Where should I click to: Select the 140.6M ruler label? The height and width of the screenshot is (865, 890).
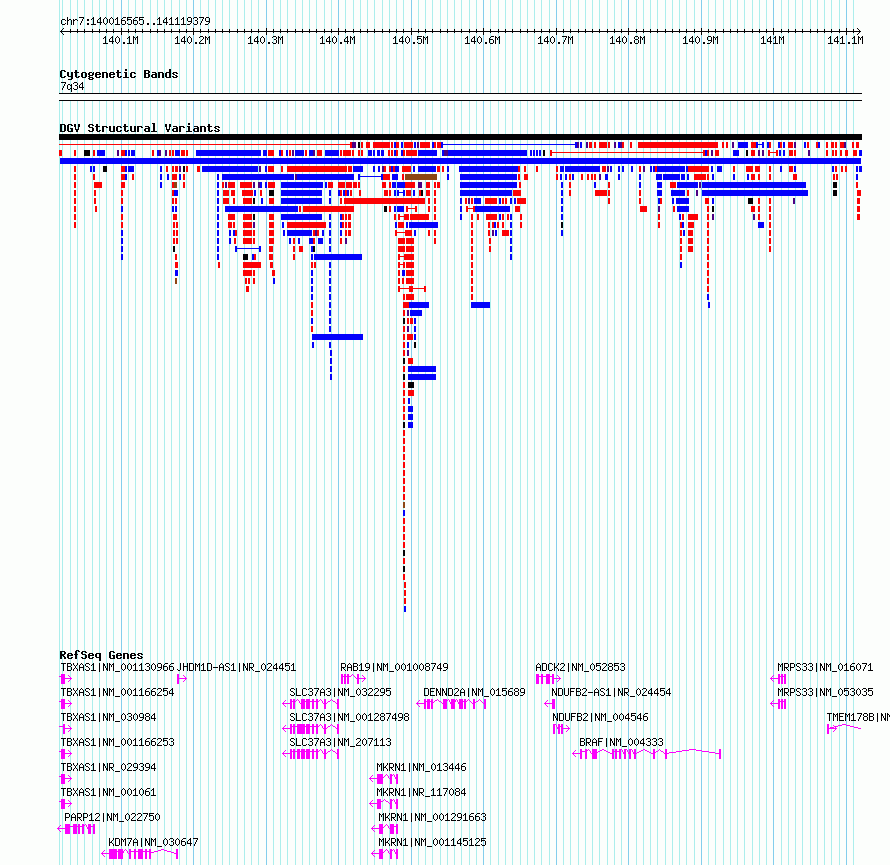pos(482,40)
